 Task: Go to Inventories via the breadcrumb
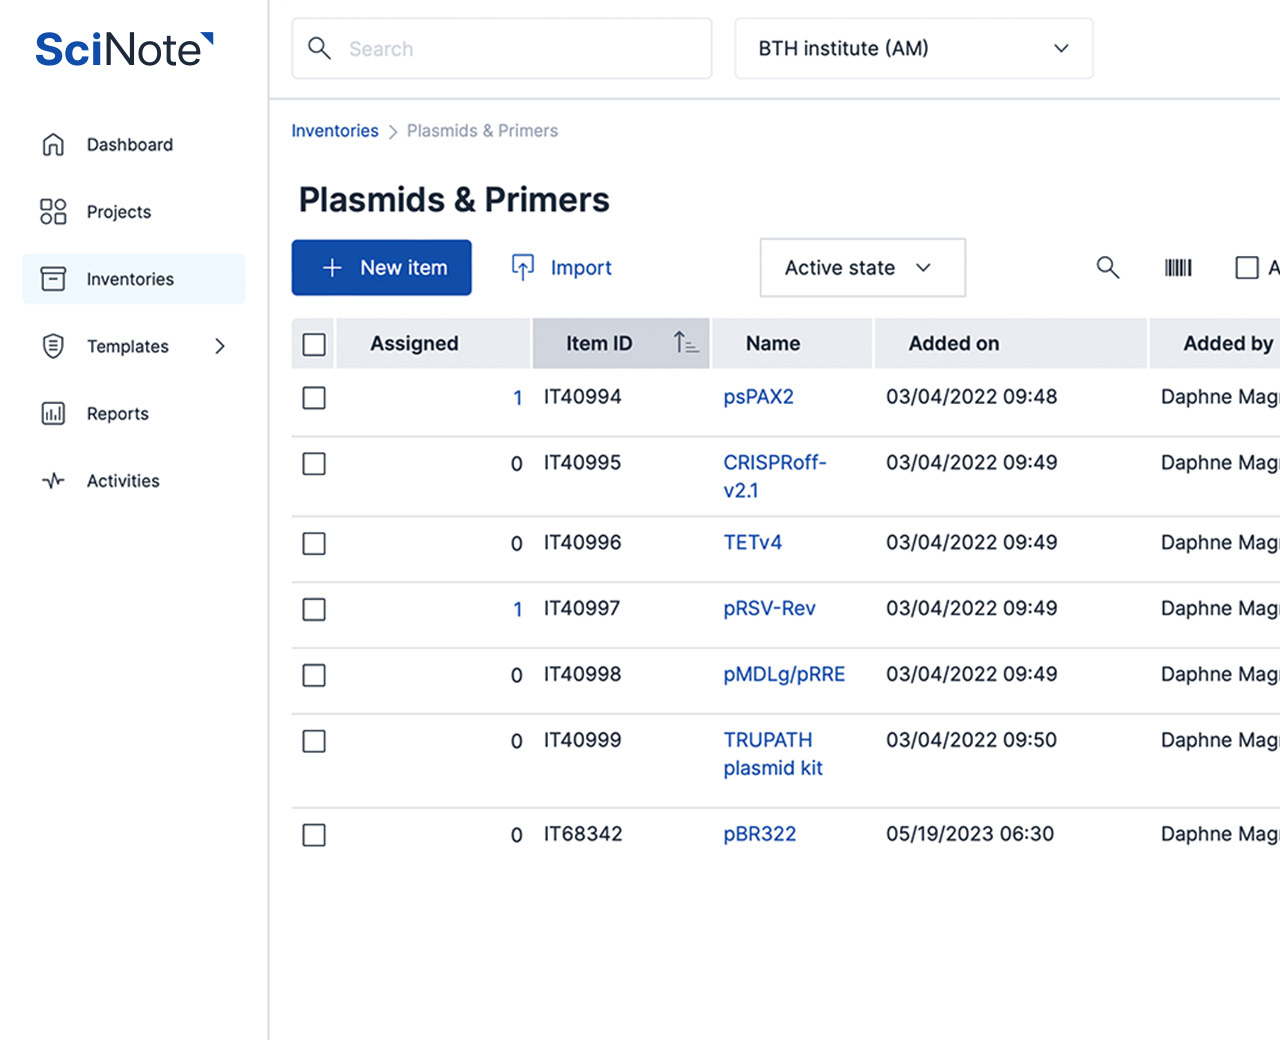pos(335,130)
